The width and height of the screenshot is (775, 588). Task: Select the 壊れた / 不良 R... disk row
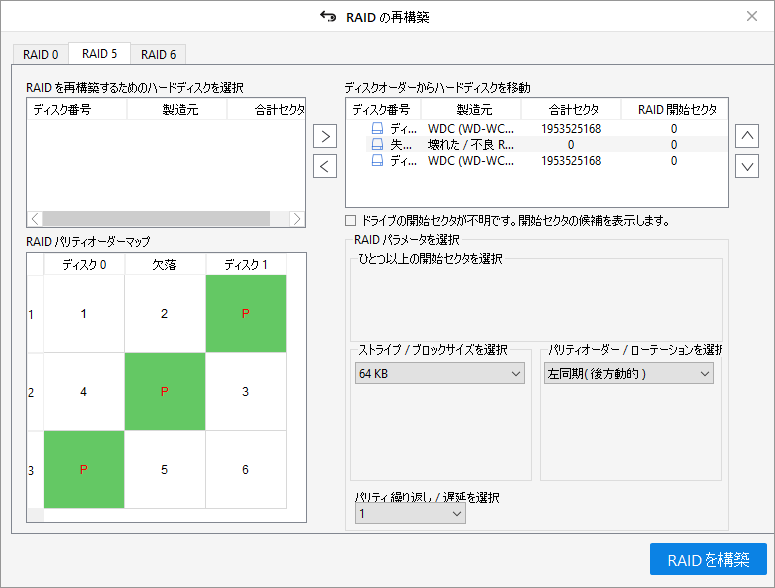tap(546, 144)
